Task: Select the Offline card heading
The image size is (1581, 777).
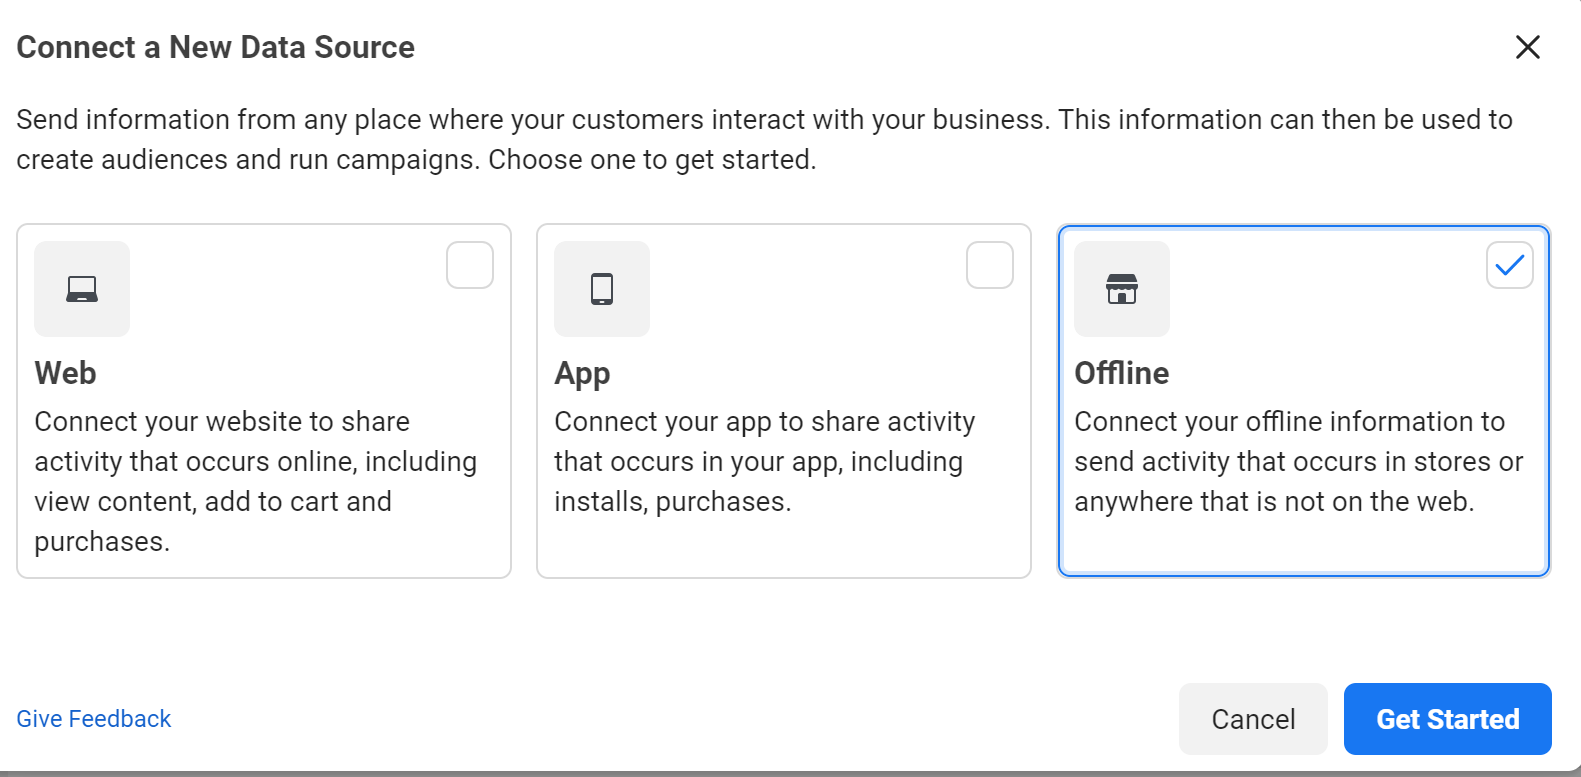Action: pos(1122,373)
